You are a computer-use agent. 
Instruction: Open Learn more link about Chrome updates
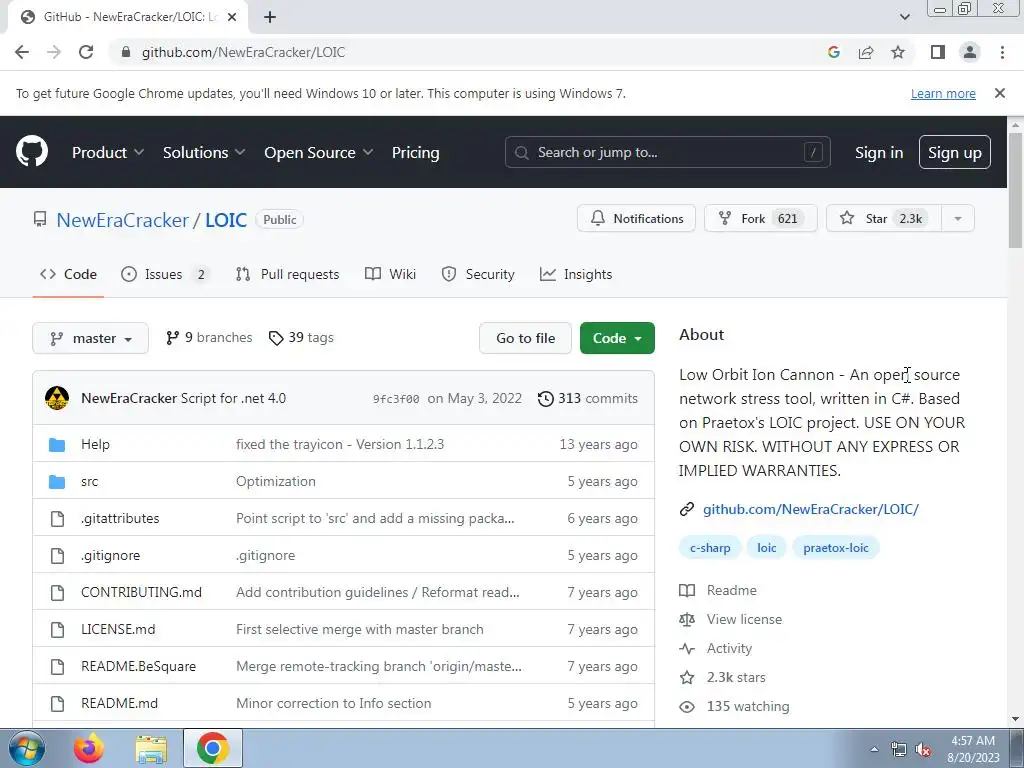point(943,93)
